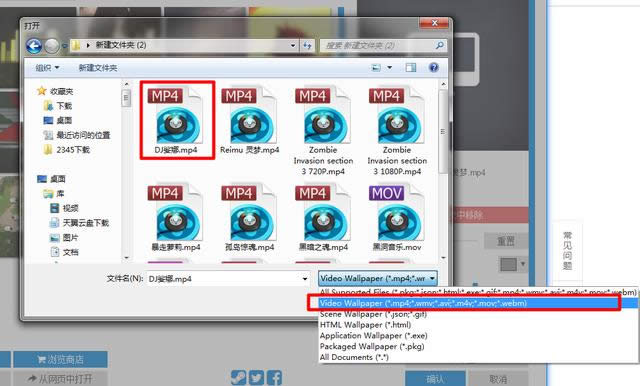Expand the view options dropdown arrow
Screen dimensions: 640x386
pyautogui.click(x=389, y=67)
